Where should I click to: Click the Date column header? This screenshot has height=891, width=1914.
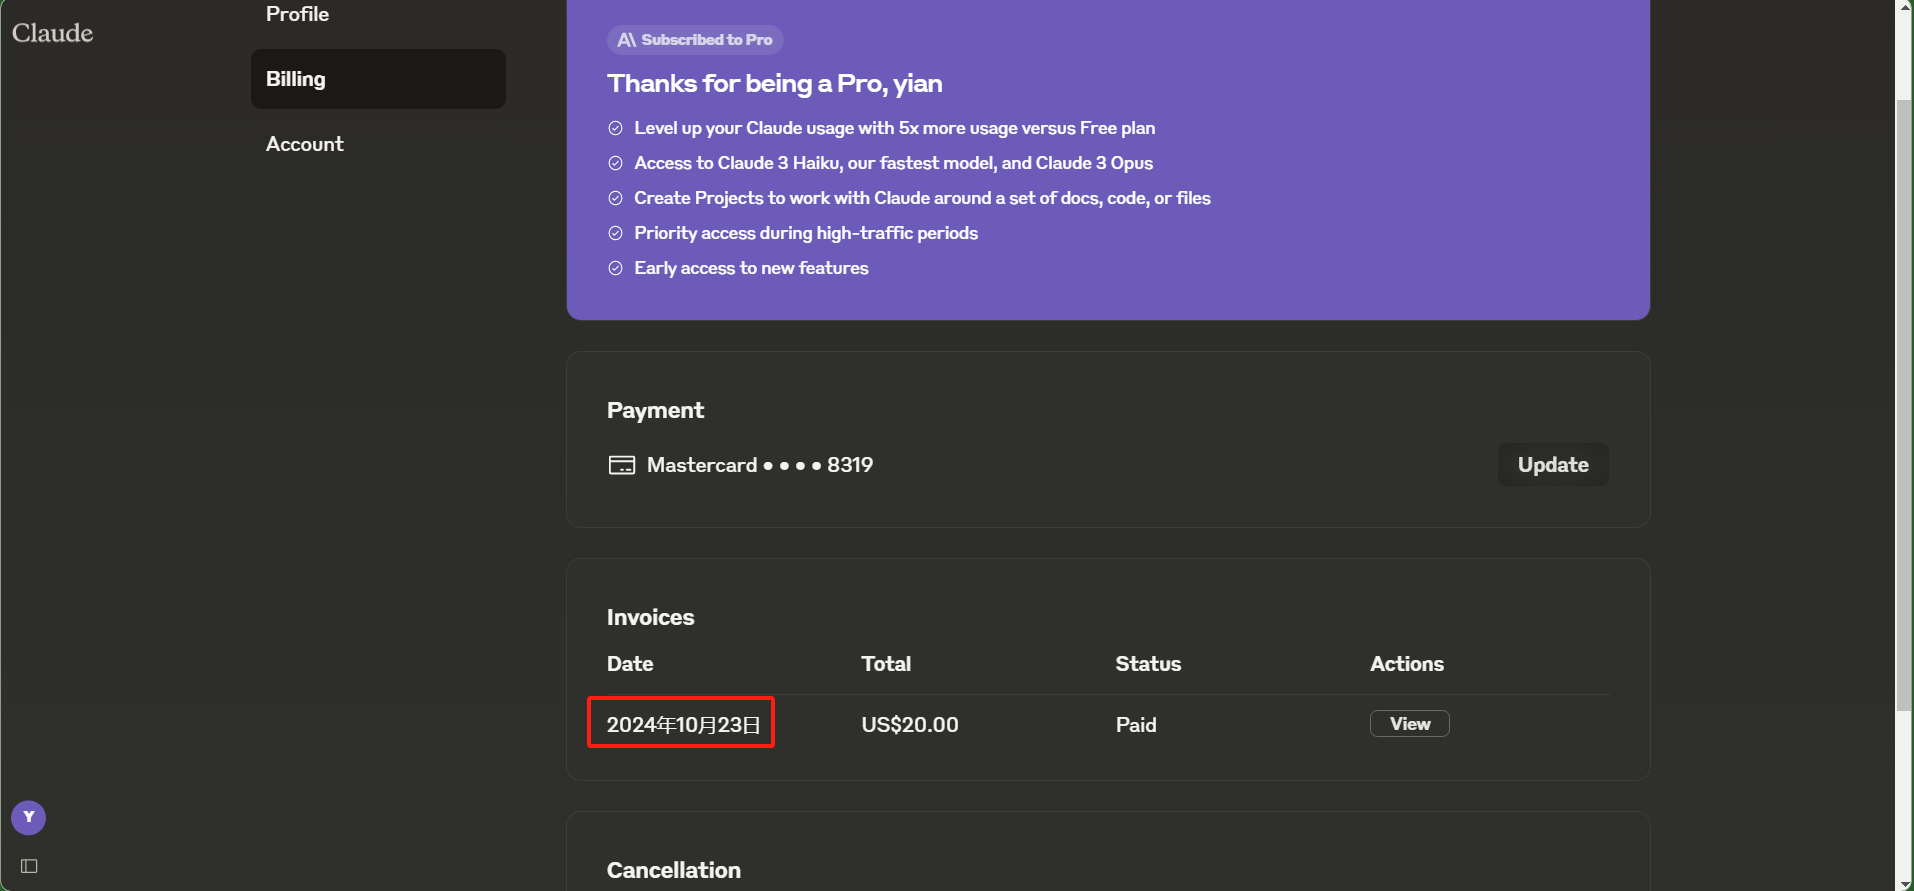tap(630, 664)
